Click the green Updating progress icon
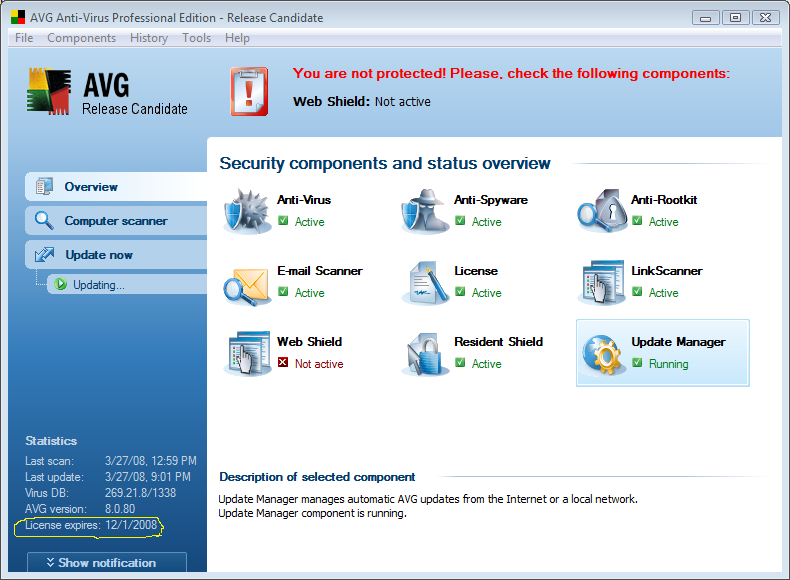This screenshot has width=790, height=580. pyautogui.click(x=60, y=284)
